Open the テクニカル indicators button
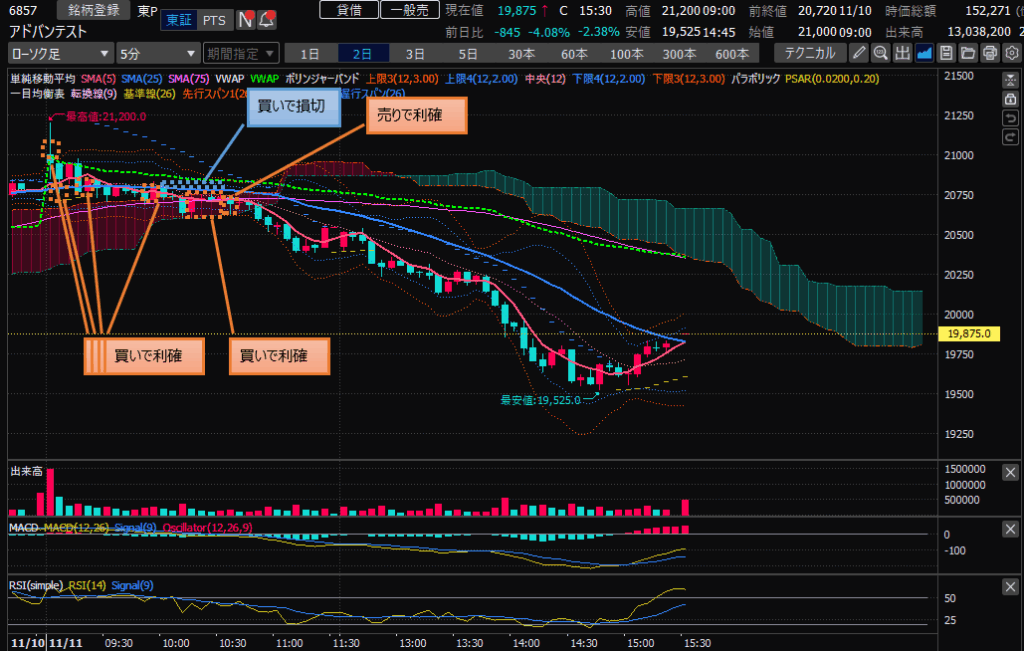The width and height of the screenshot is (1024, 651). [810, 53]
